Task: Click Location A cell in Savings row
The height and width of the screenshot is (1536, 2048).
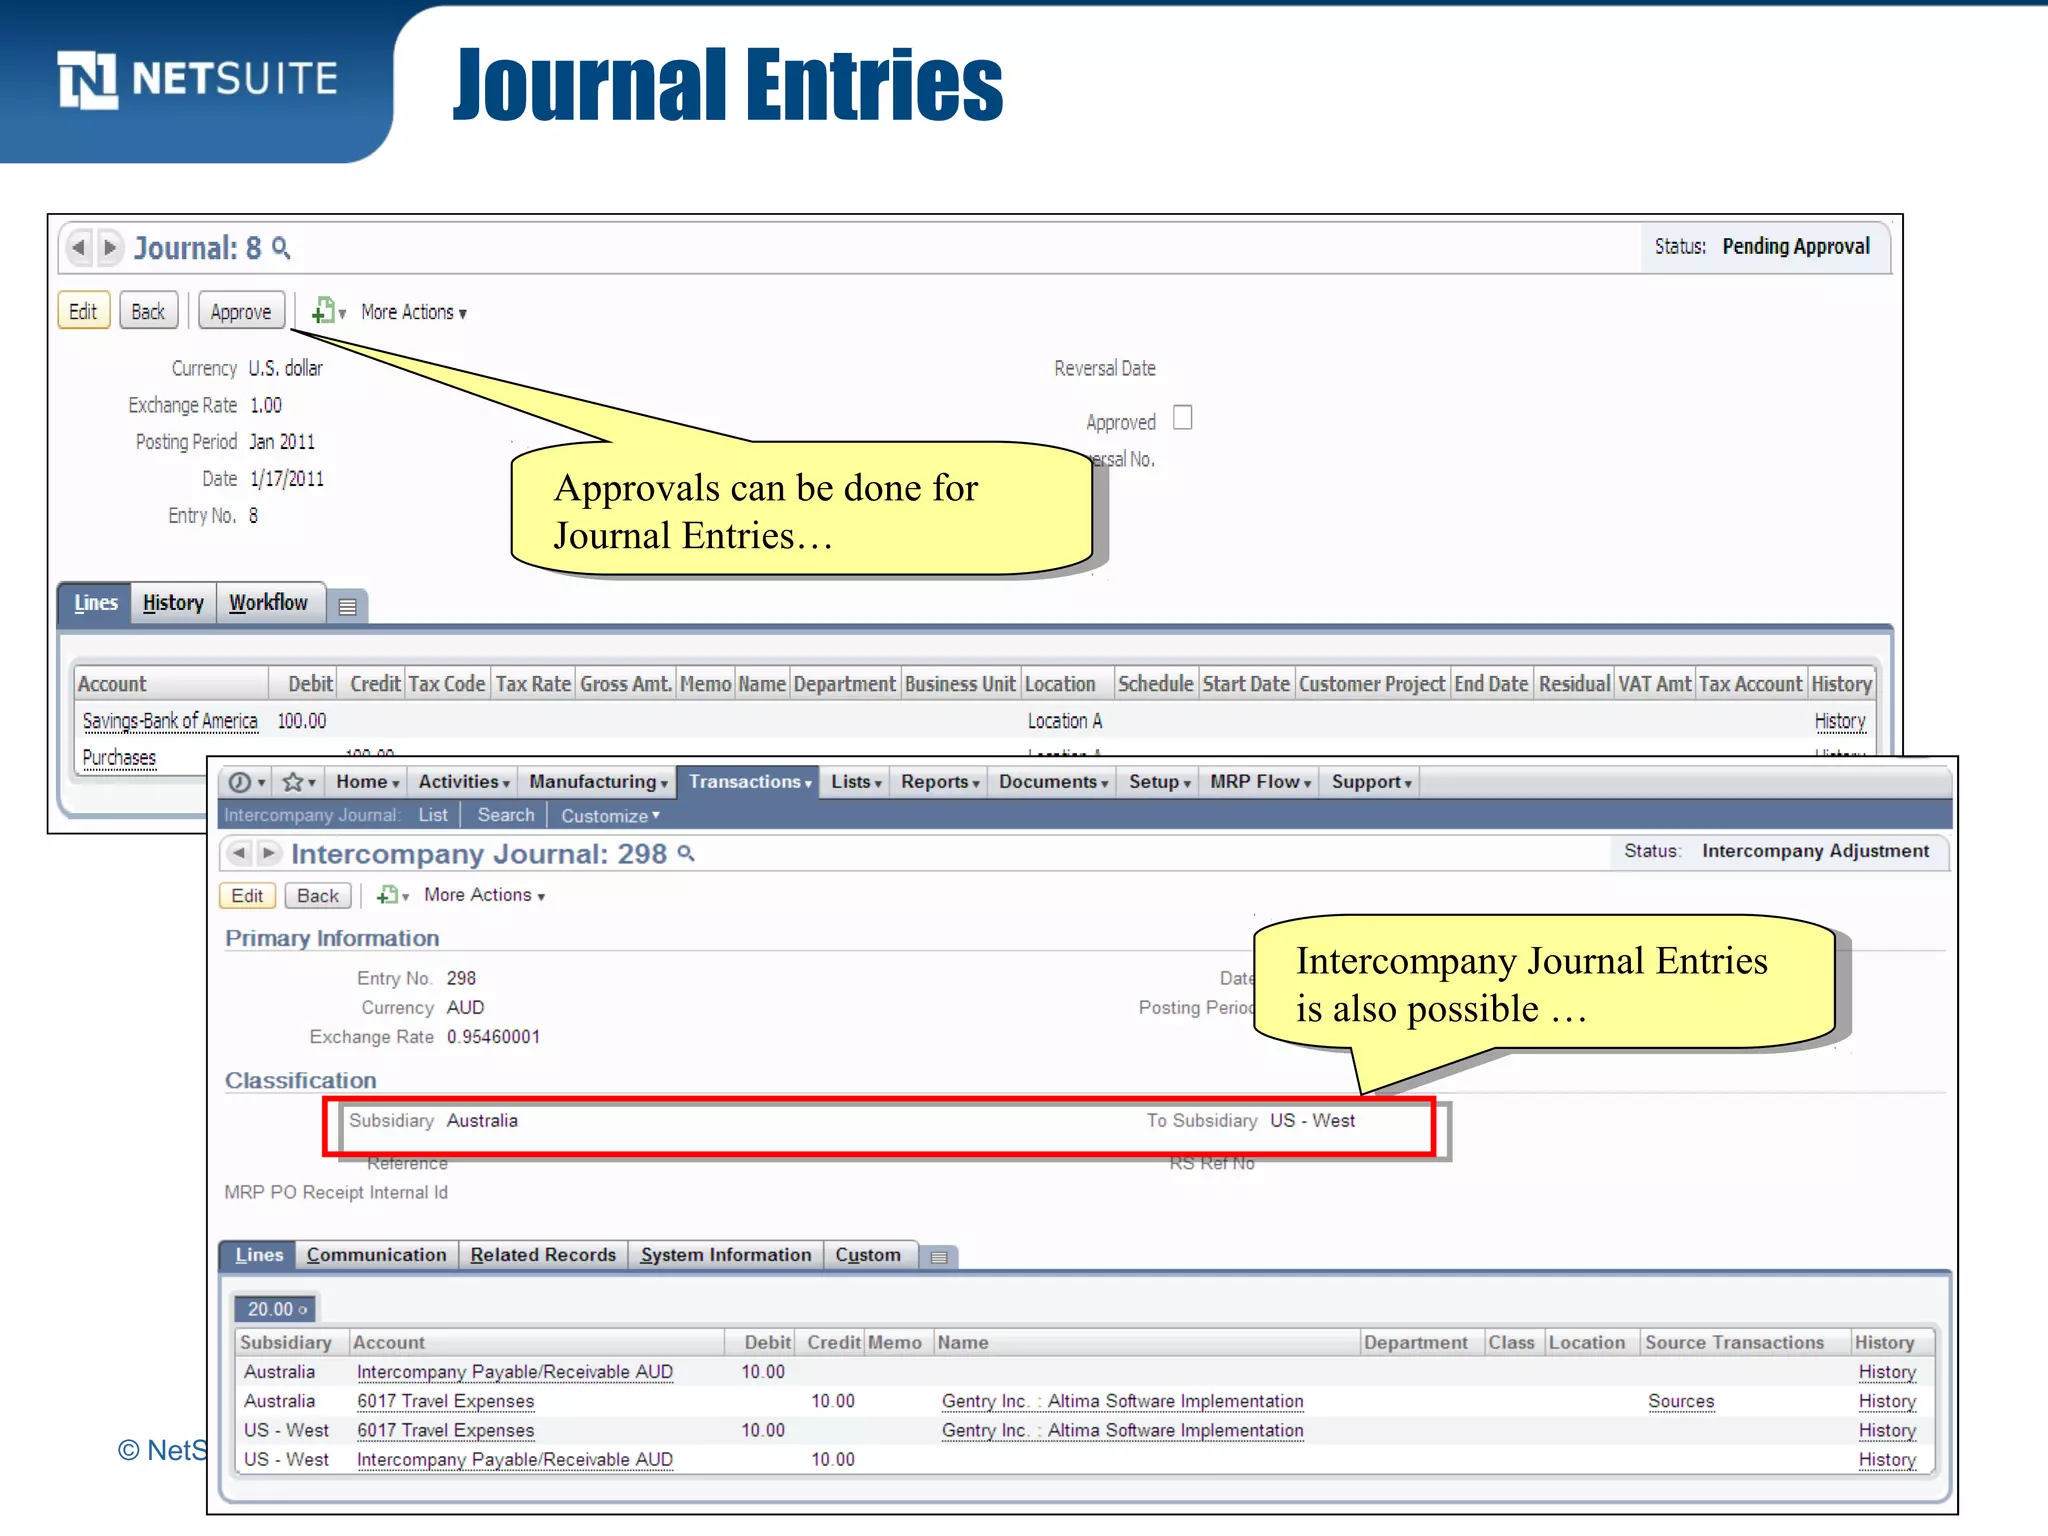Action: tap(1065, 721)
